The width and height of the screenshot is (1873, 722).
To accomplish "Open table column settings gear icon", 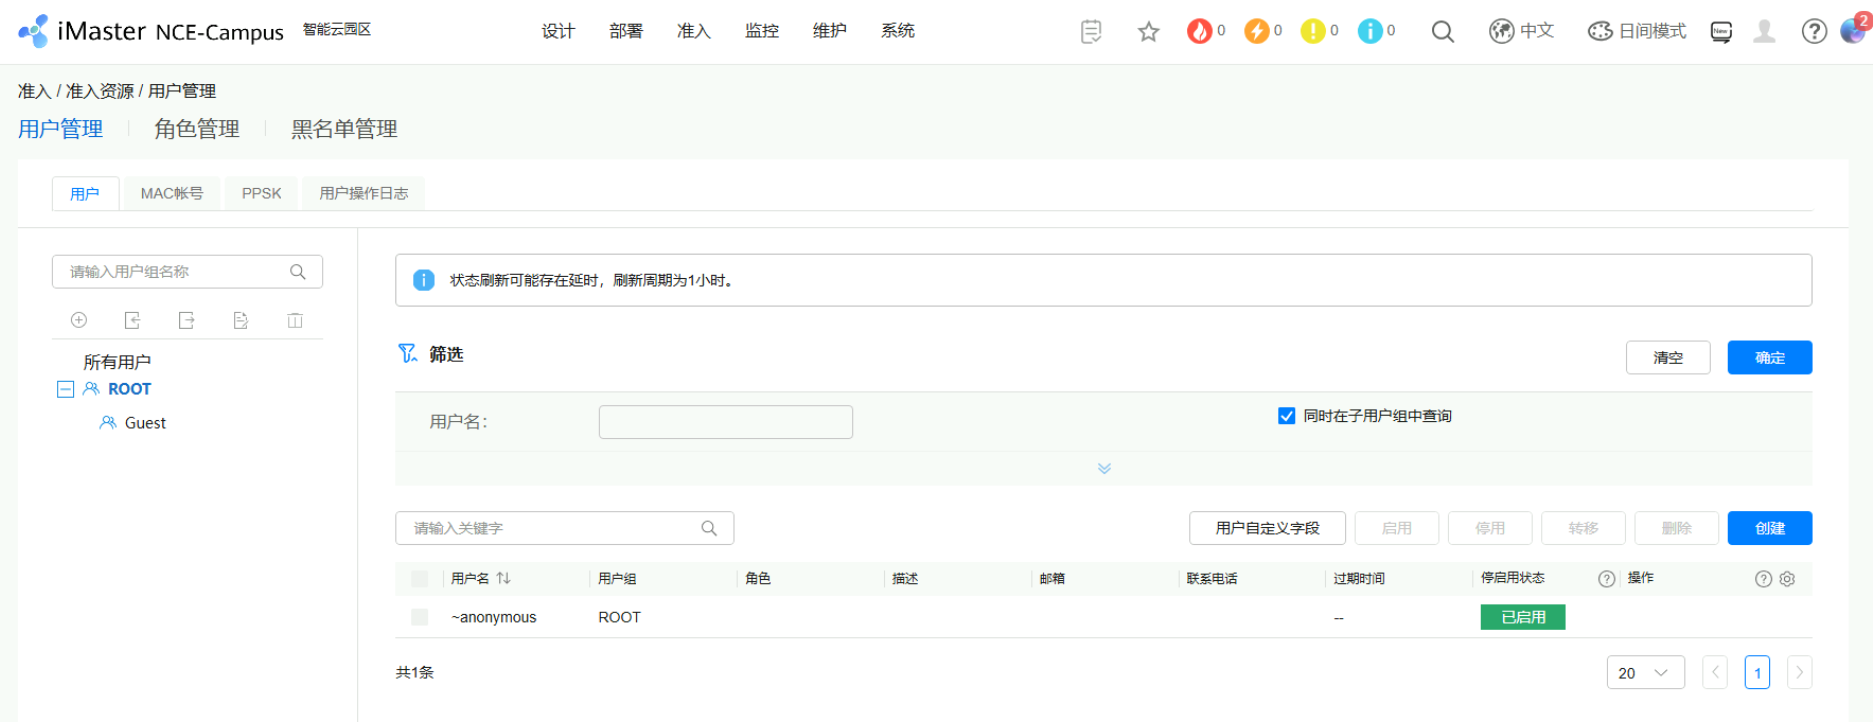I will [1787, 579].
